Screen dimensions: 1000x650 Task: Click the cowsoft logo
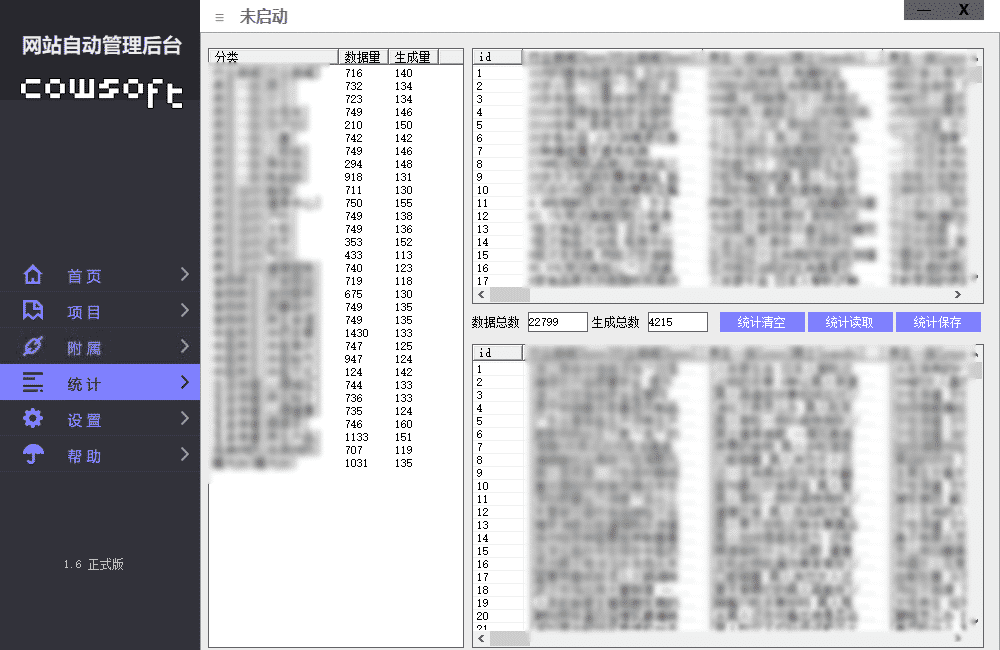point(101,90)
